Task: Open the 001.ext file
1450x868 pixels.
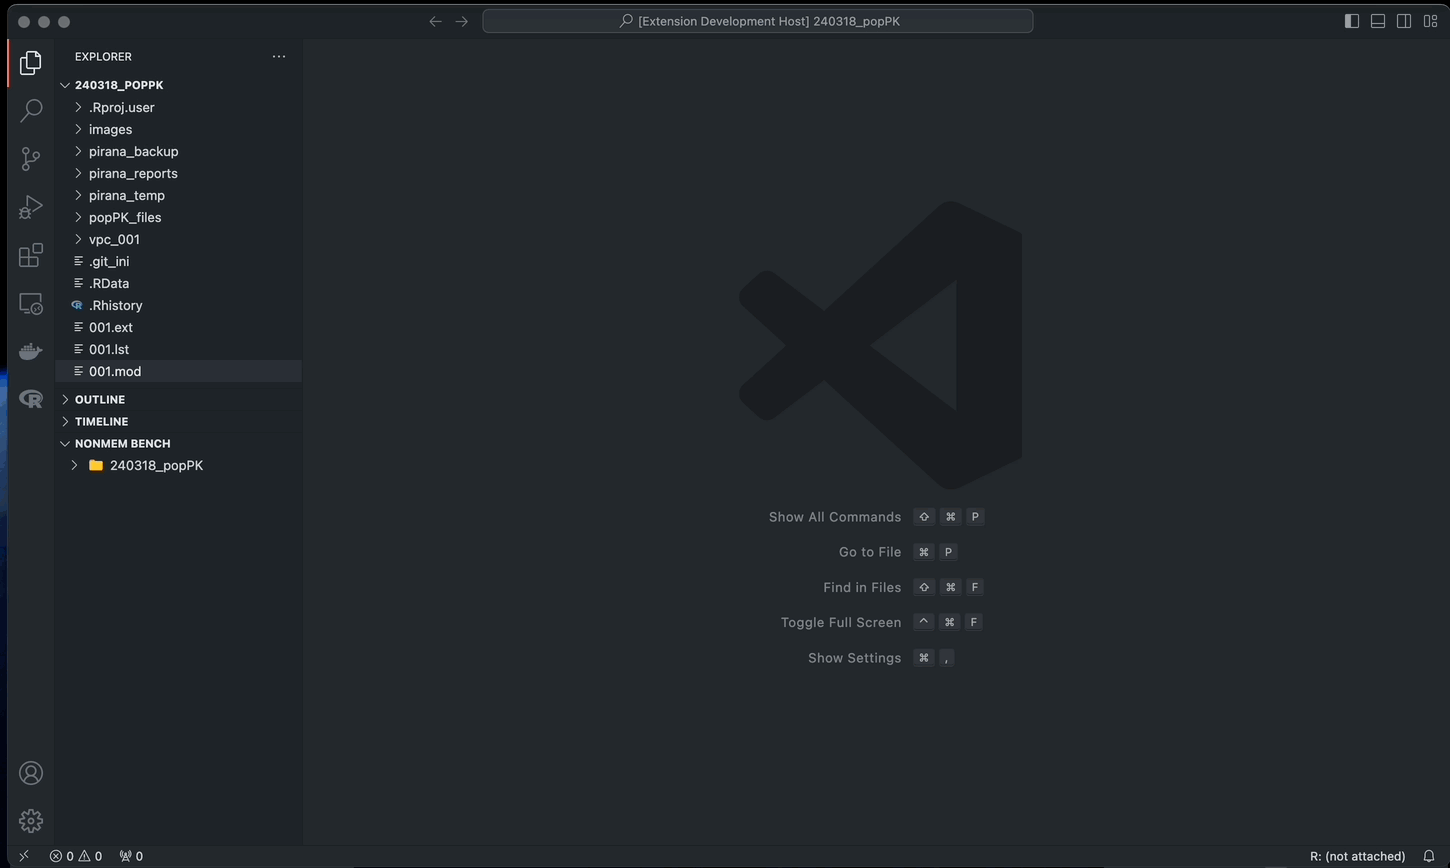Action: point(179,327)
